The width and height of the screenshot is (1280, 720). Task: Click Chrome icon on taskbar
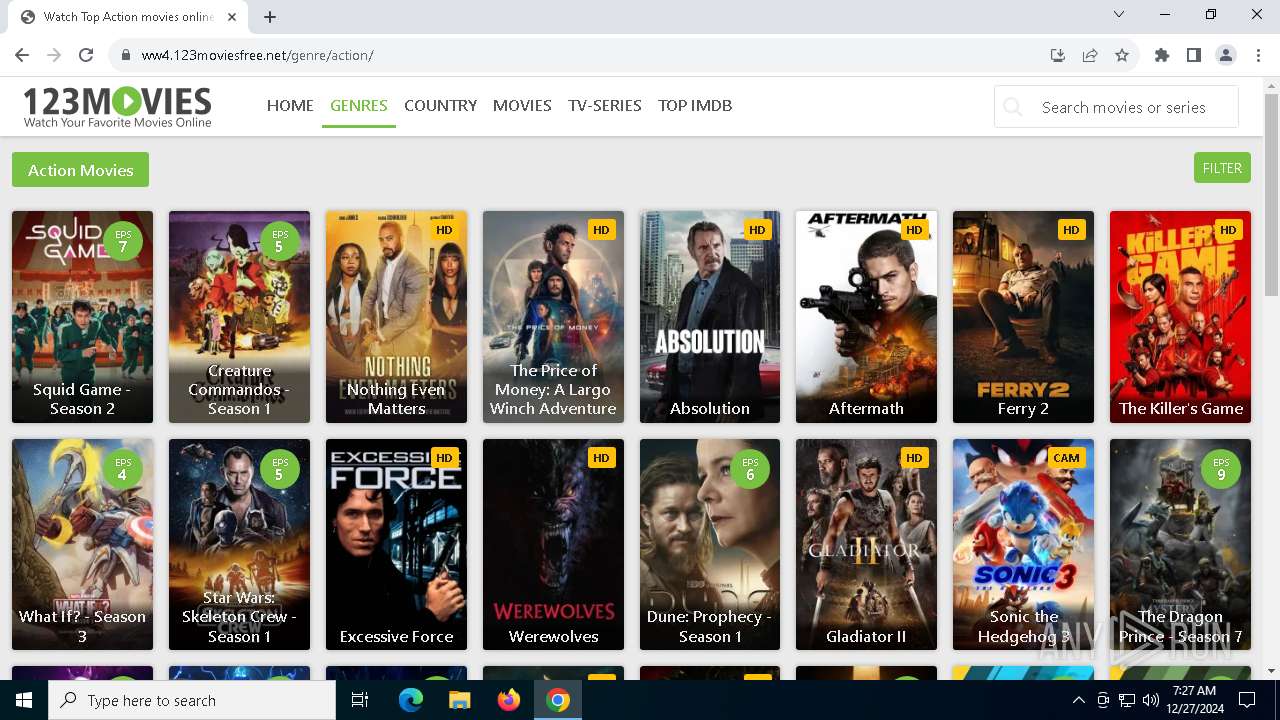click(x=558, y=700)
